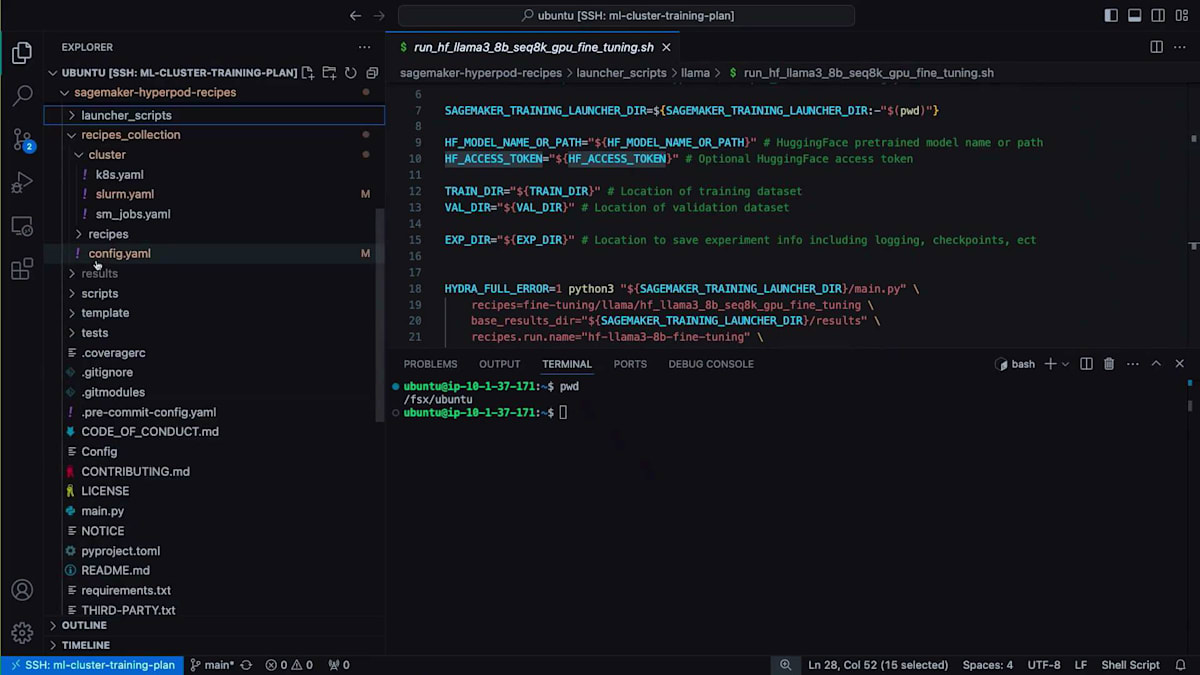The height and width of the screenshot is (675, 1200).
Task: Open Source Control view with badge
Action: tap(22, 140)
